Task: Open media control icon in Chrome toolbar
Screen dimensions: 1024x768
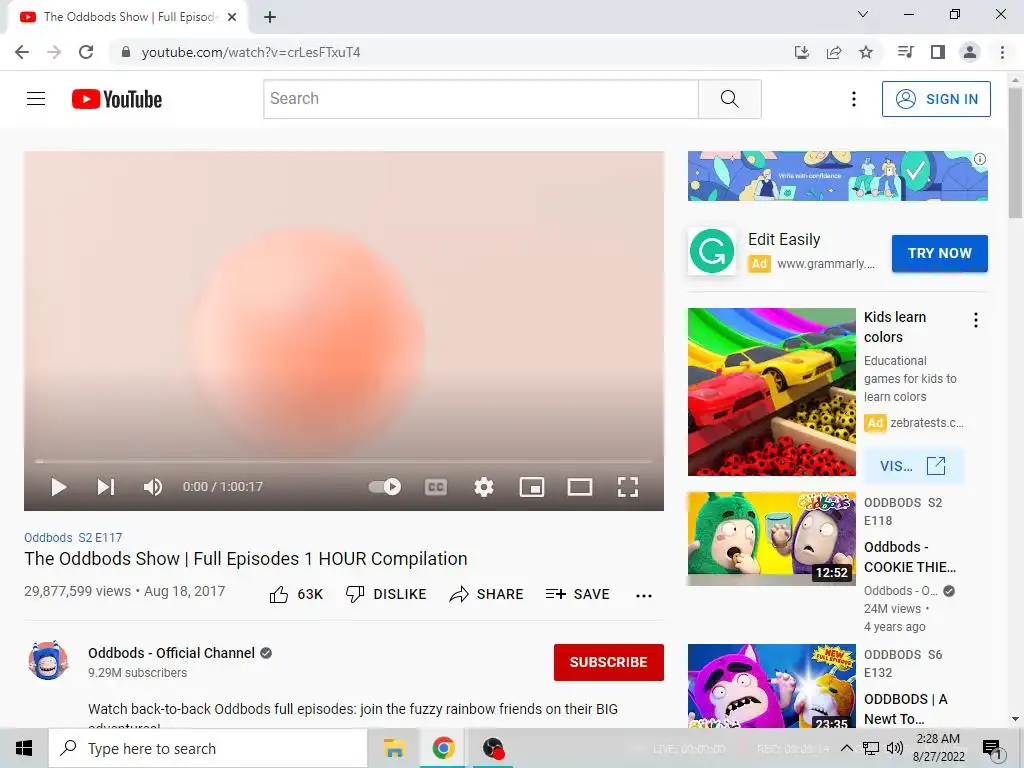Action: coord(906,52)
